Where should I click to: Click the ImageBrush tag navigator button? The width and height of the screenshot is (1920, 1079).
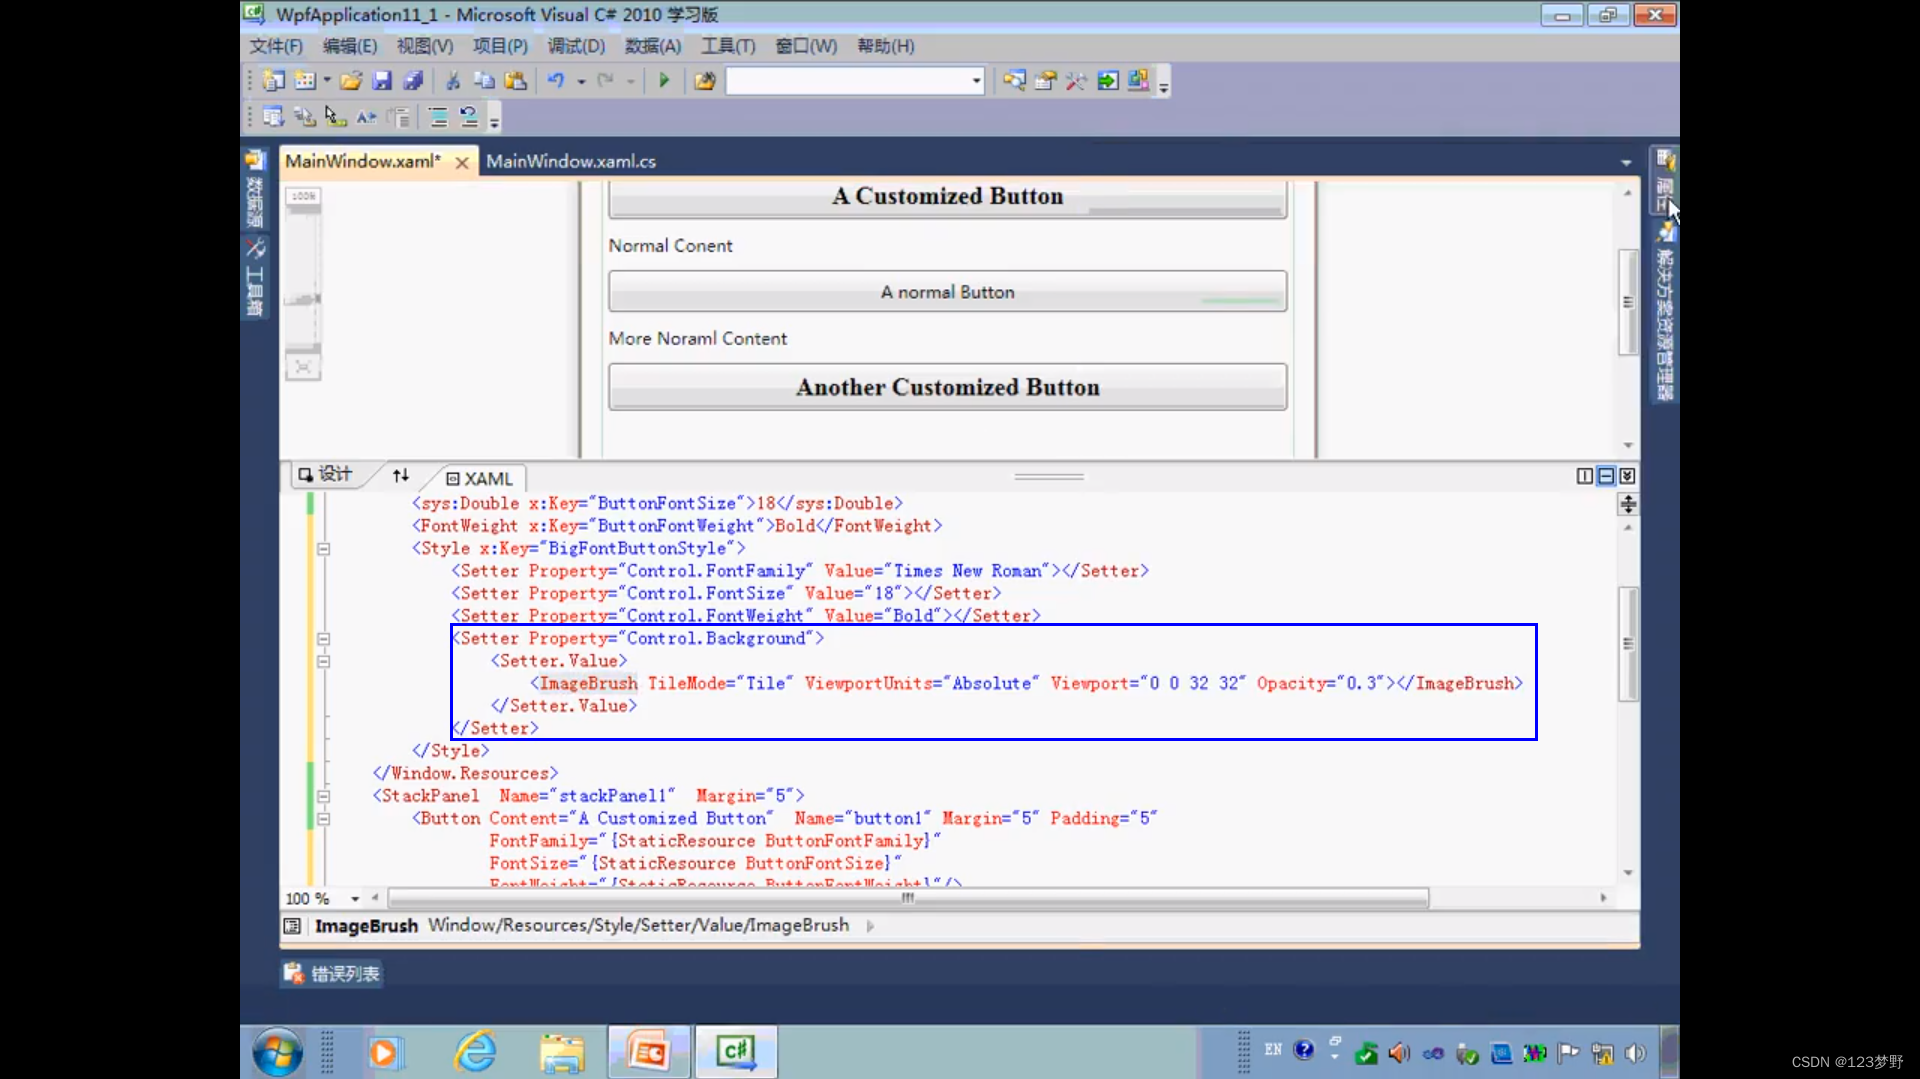pos(366,926)
